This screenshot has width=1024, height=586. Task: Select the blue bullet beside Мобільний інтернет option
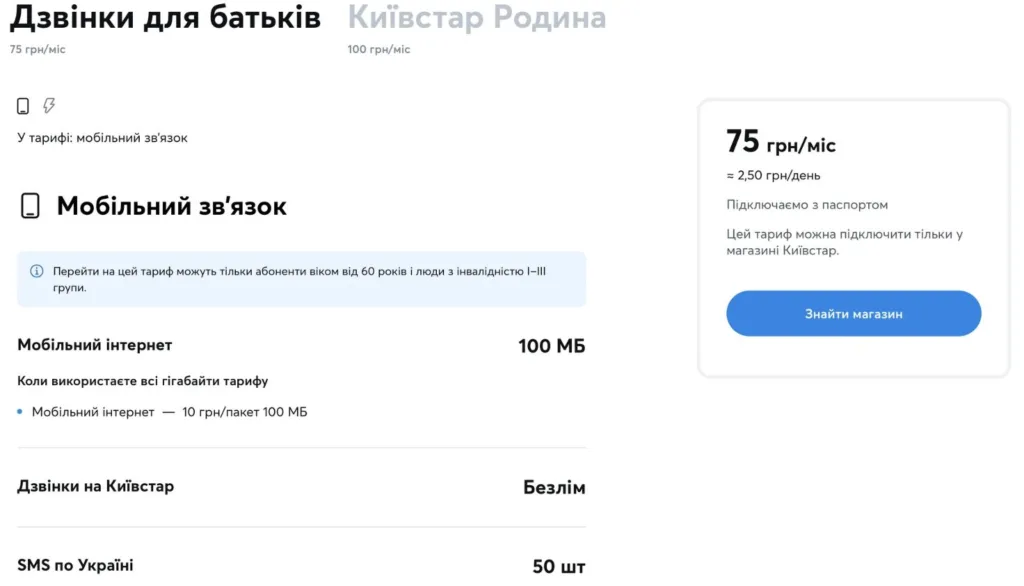21,411
